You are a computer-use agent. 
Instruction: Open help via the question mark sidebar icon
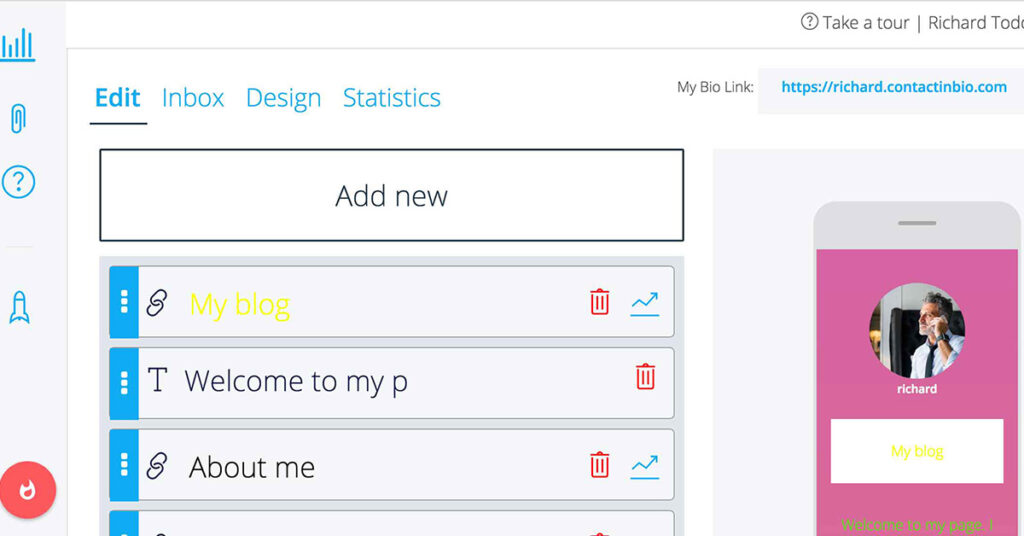18,182
